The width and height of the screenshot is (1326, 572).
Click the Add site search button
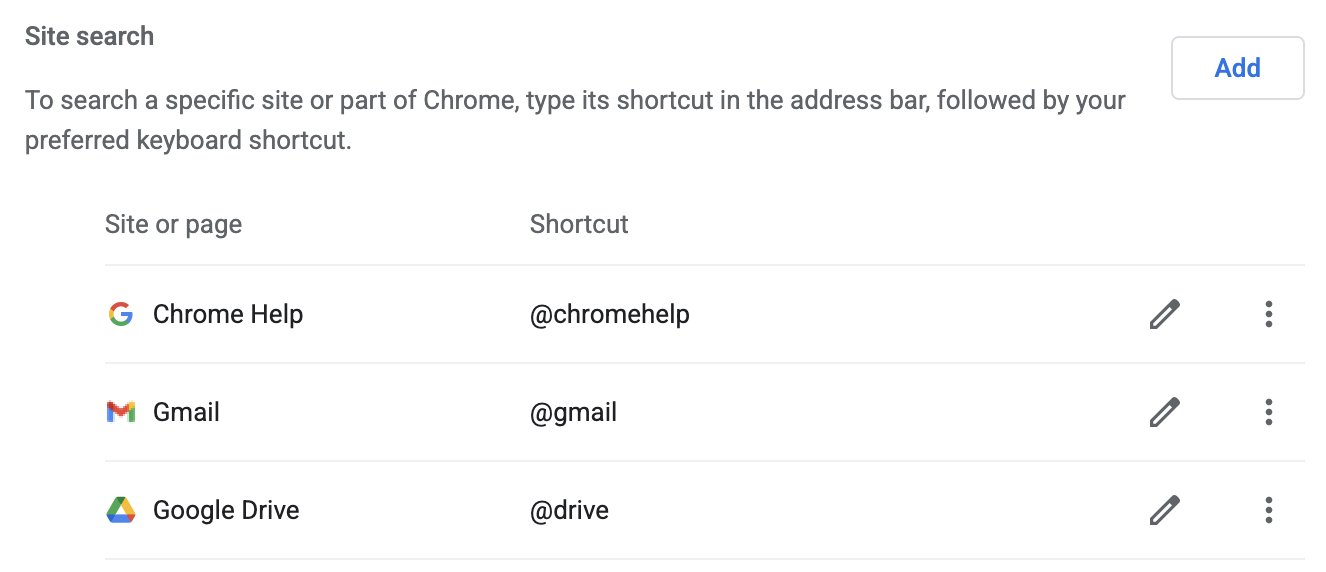tap(1237, 68)
